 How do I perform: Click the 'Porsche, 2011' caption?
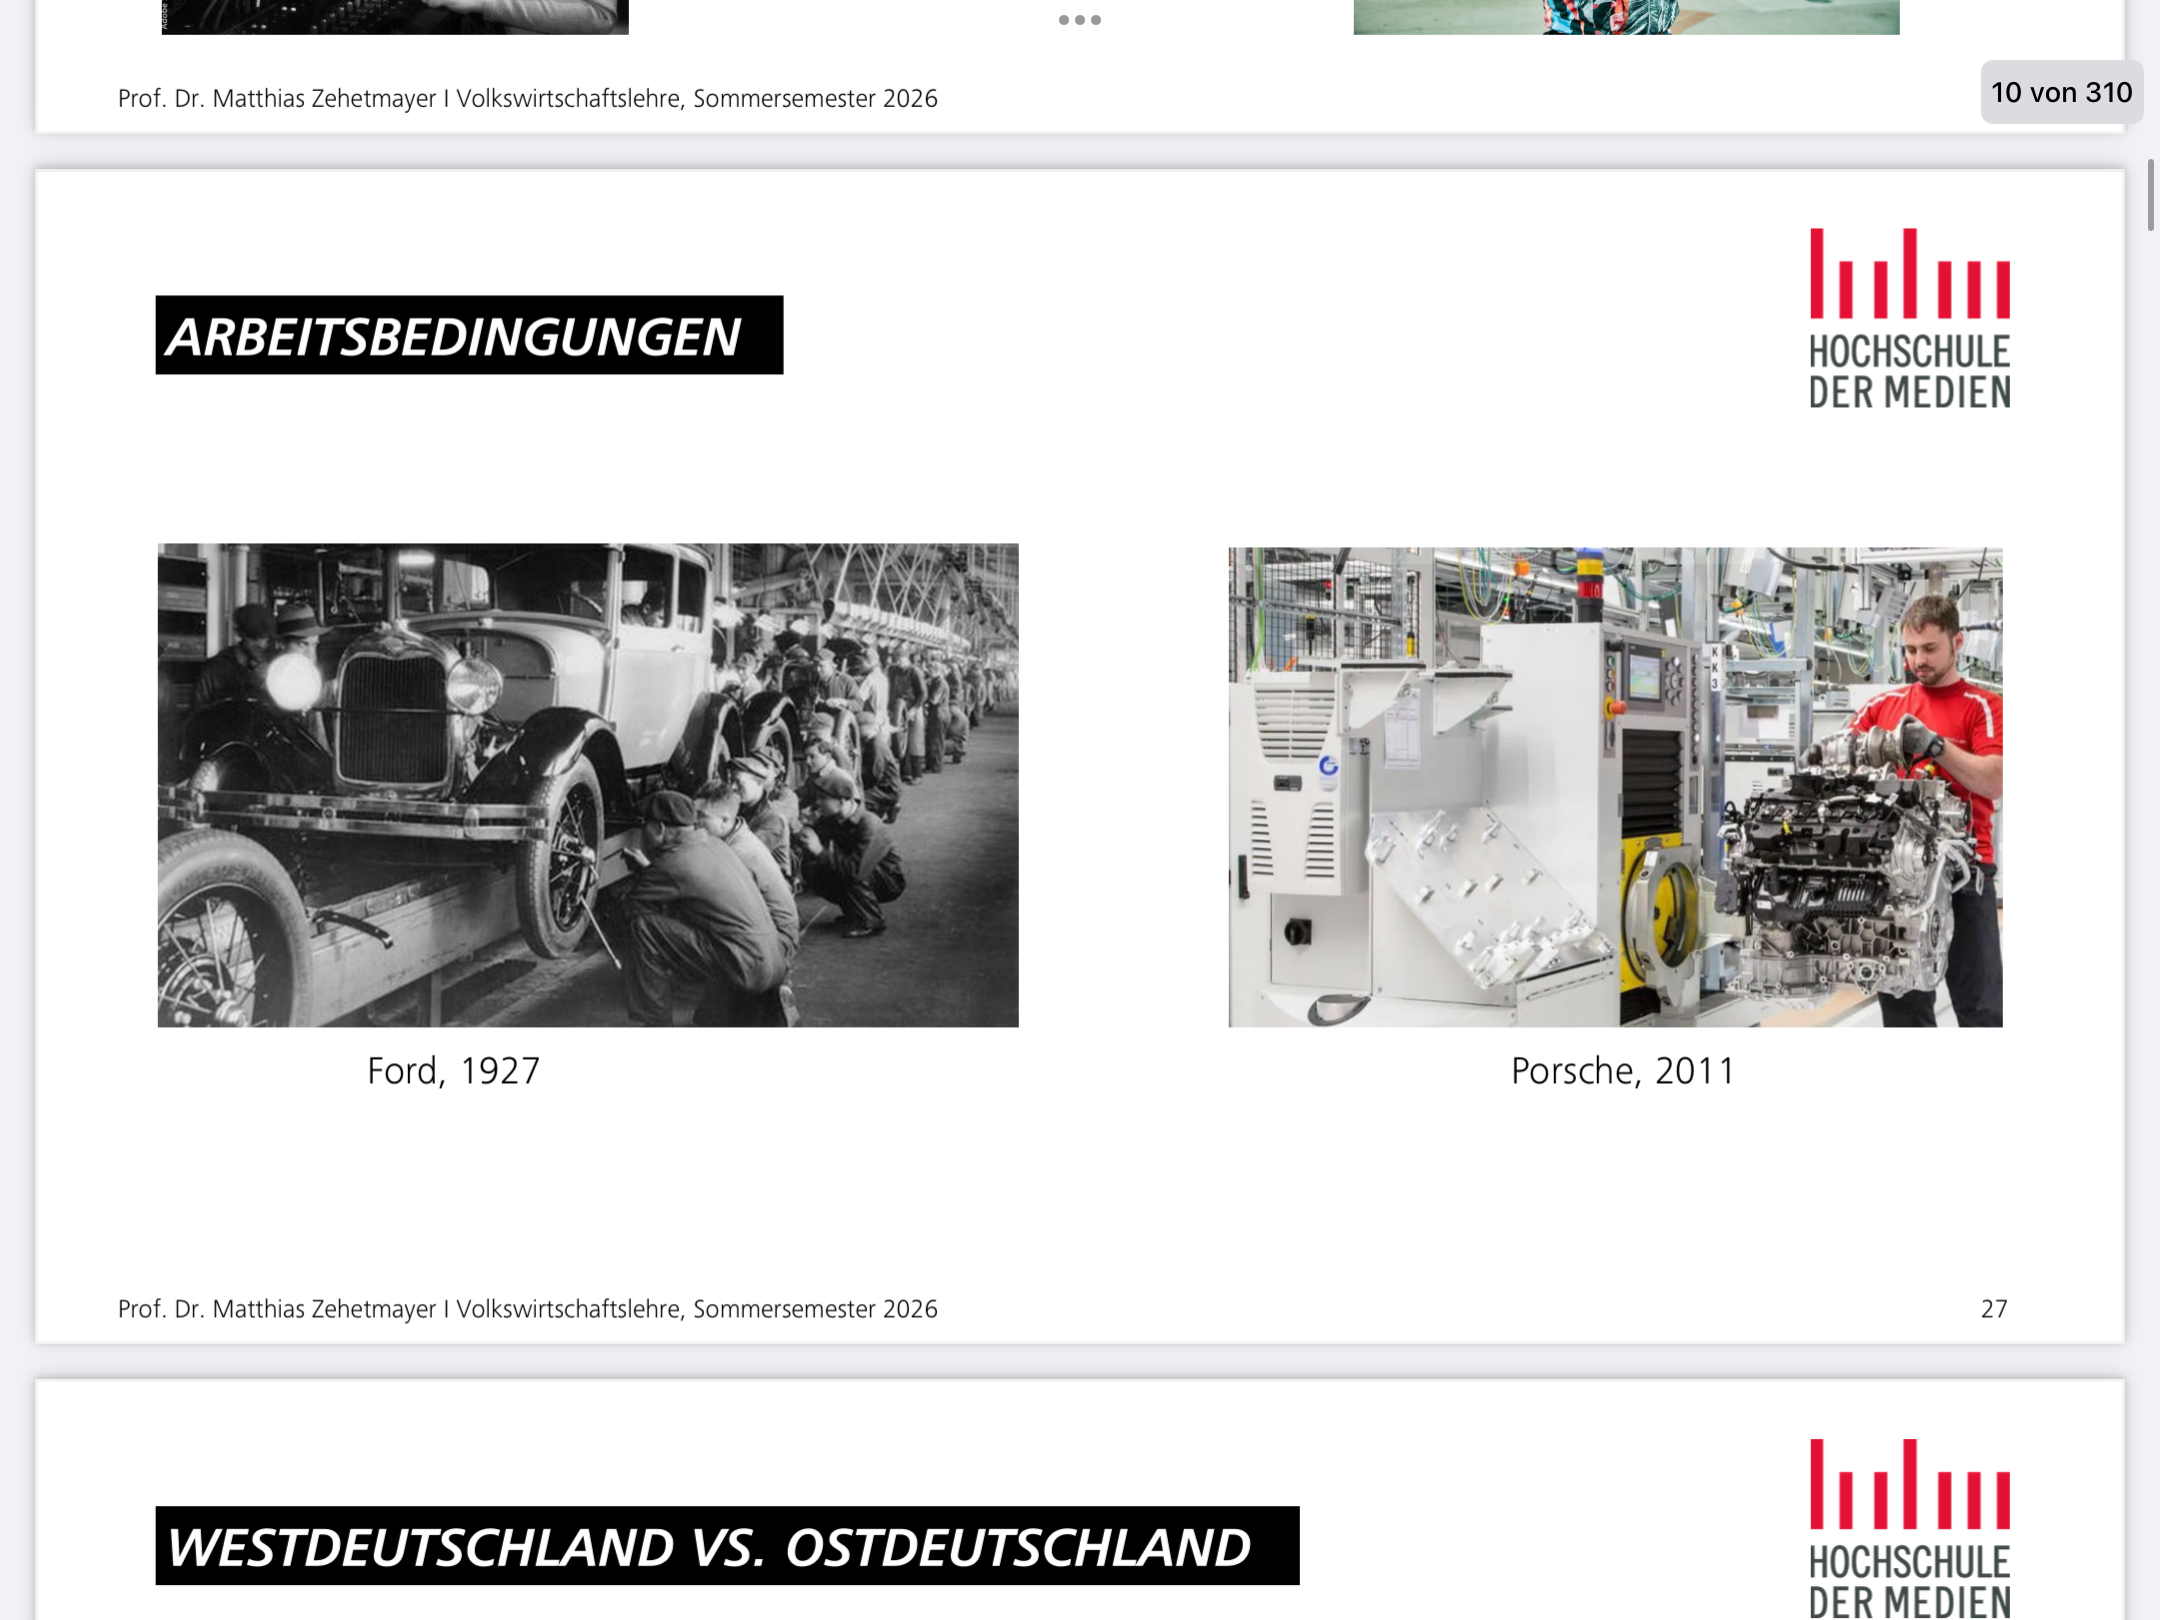point(1622,1071)
